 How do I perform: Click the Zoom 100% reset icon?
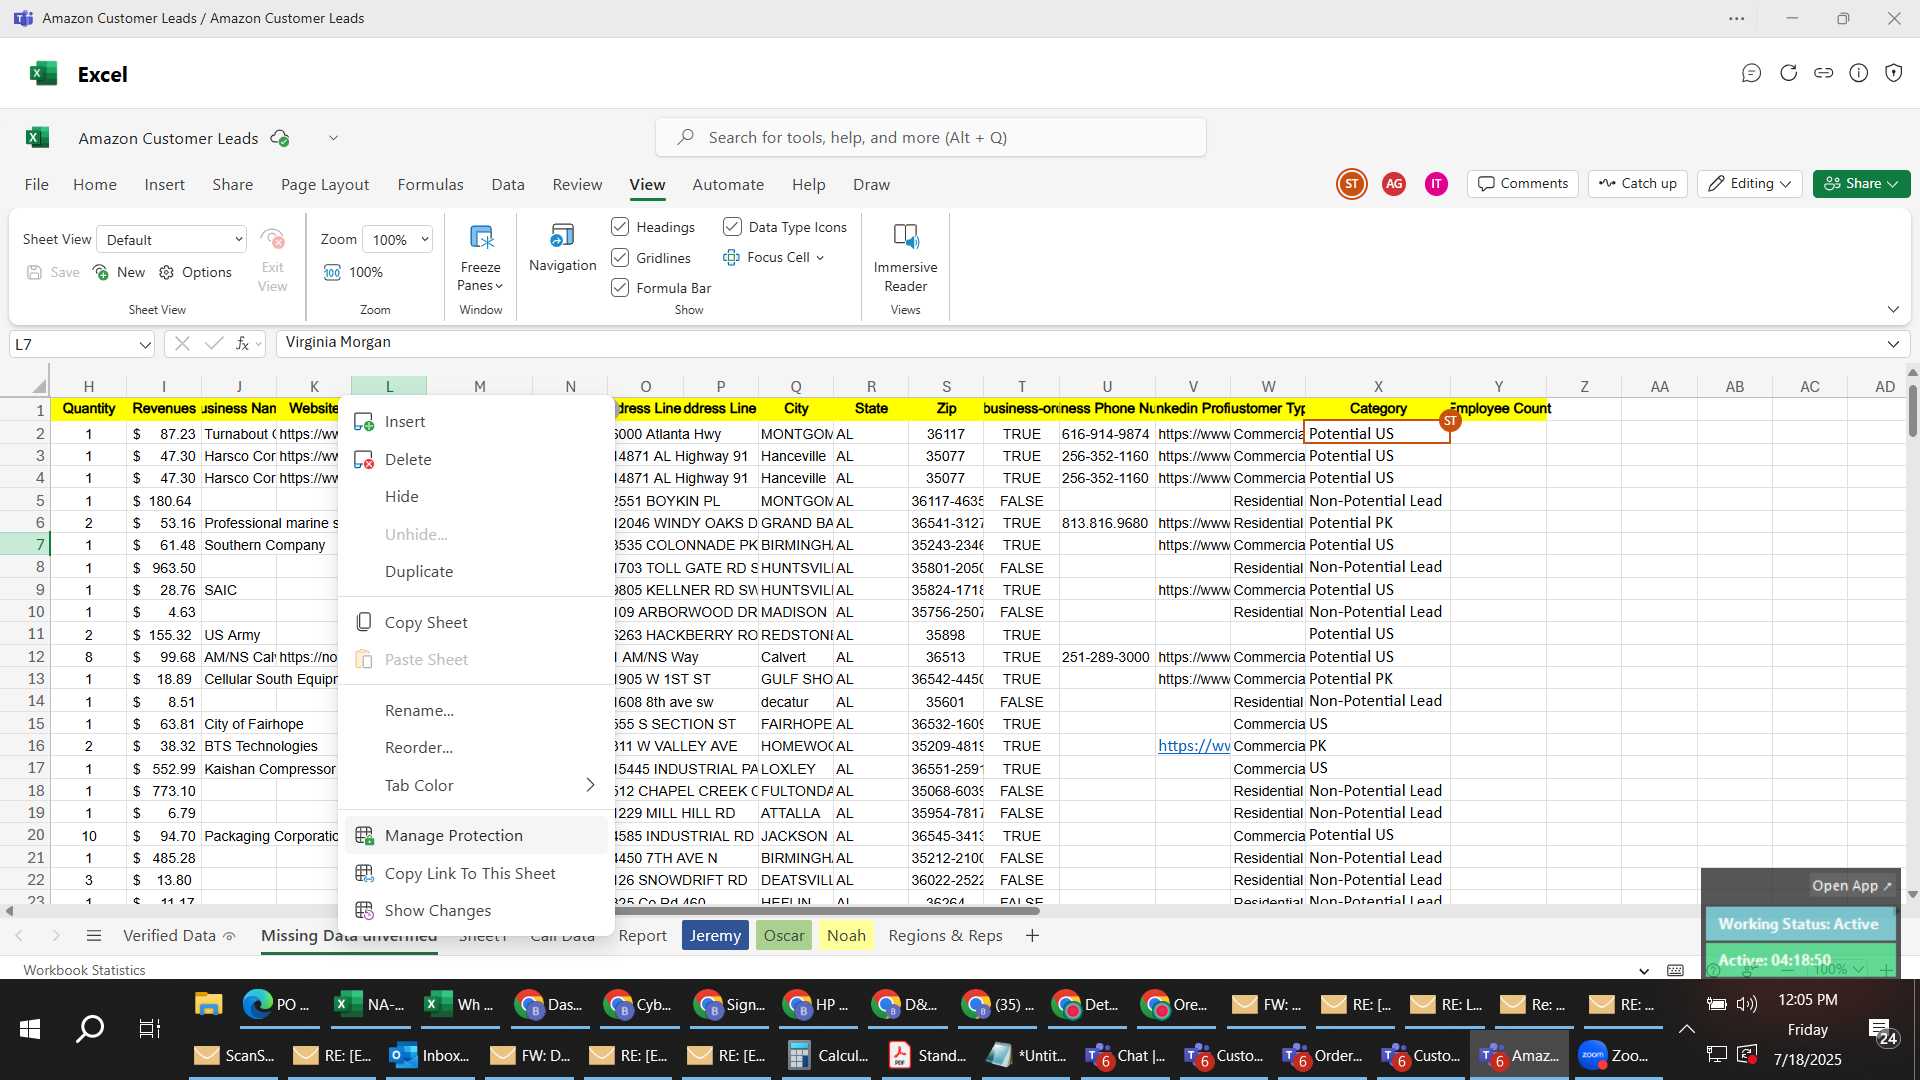click(x=332, y=272)
